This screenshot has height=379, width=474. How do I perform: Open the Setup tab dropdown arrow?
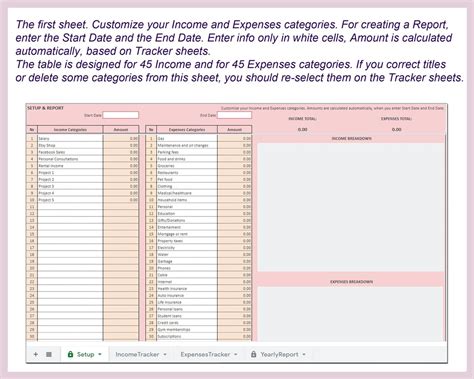pyautogui.click(x=100, y=354)
